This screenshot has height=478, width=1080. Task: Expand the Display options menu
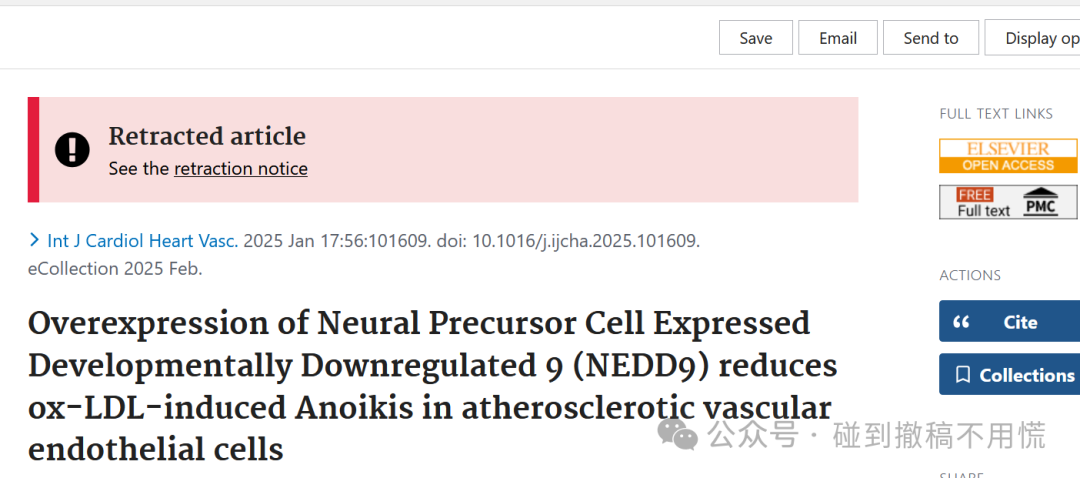coord(1032,38)
